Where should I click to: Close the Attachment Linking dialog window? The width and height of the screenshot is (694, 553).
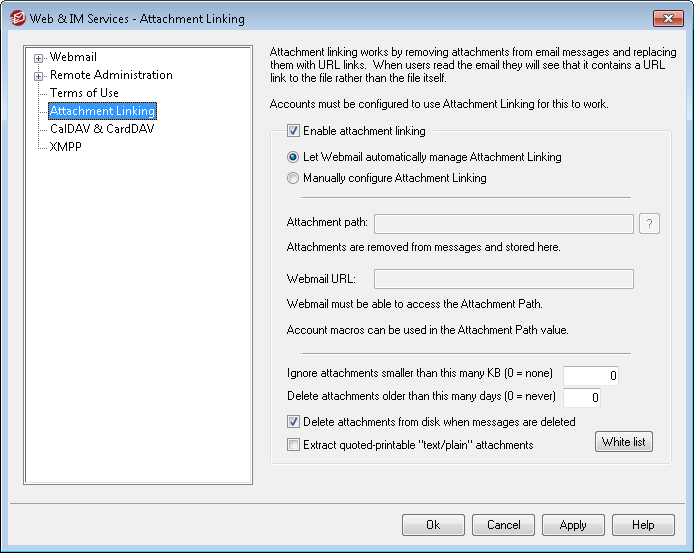click(667, 18)
